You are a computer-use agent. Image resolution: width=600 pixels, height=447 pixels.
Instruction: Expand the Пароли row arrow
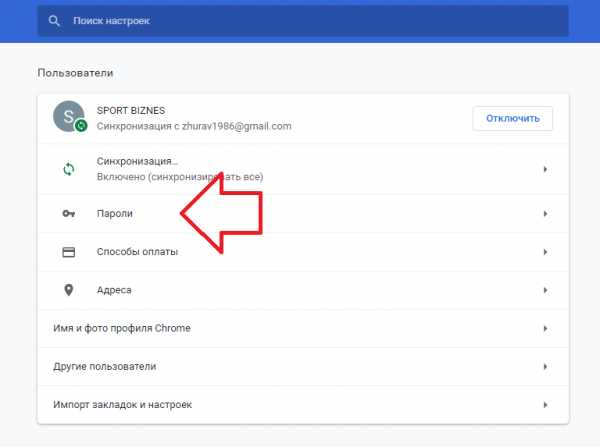545,214
